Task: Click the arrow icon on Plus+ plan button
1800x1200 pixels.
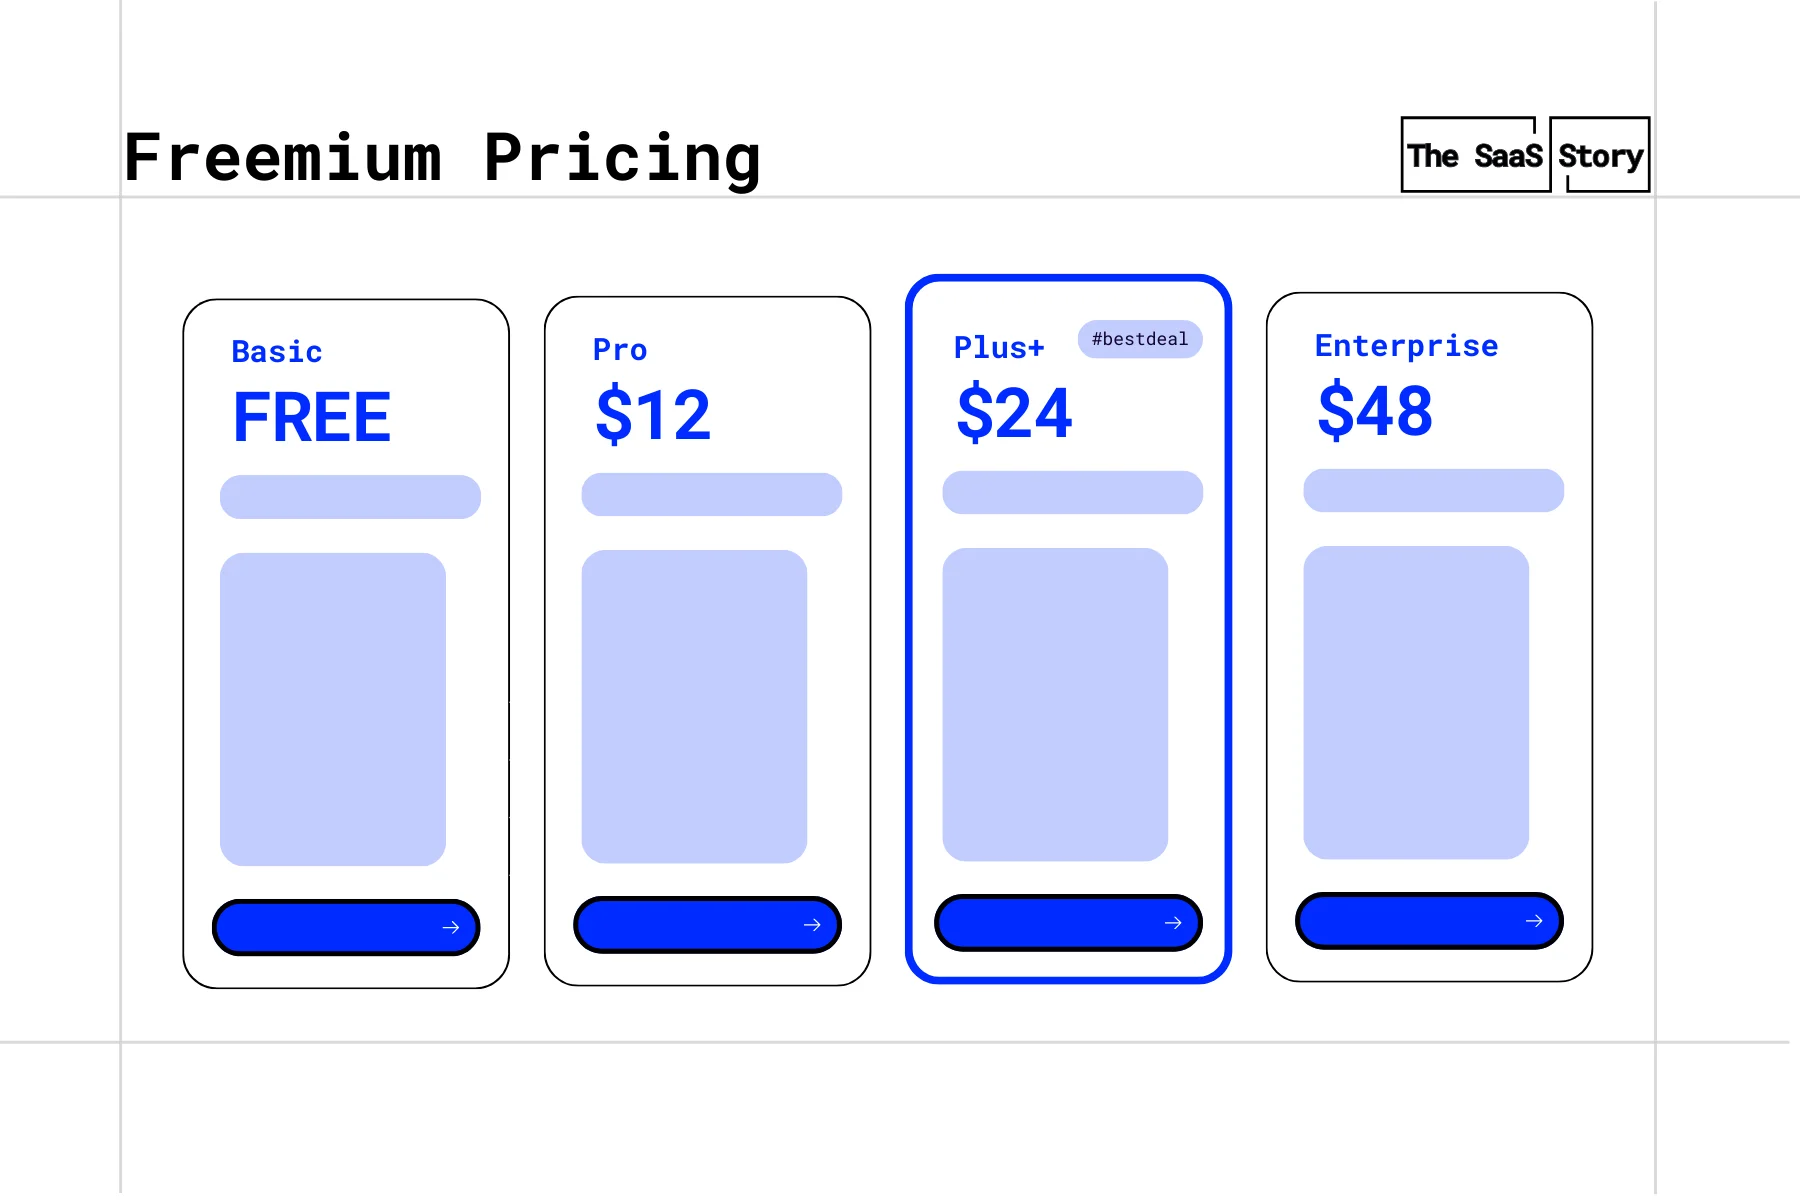Action: point(1173,923)
